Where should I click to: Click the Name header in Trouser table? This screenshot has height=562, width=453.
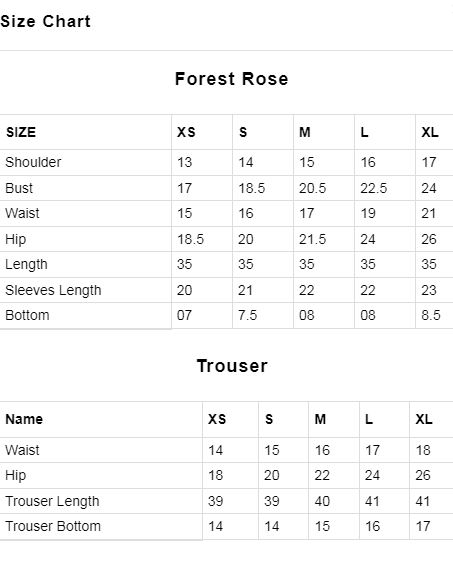click(24, 419)
